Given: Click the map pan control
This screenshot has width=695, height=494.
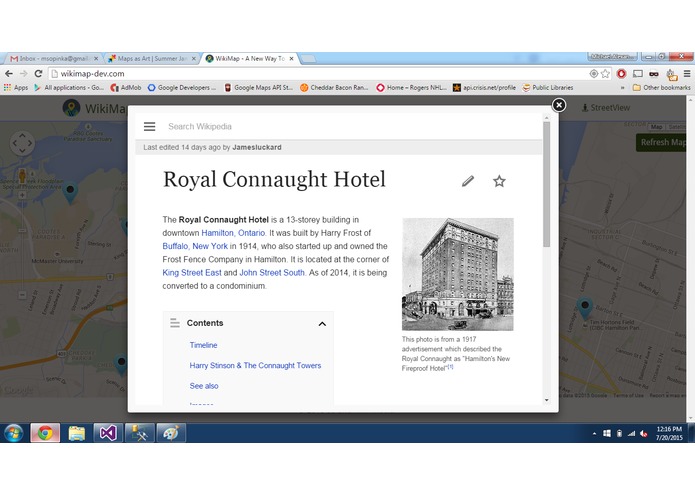Looking at the screenshot, I should (x=22, y=143).
